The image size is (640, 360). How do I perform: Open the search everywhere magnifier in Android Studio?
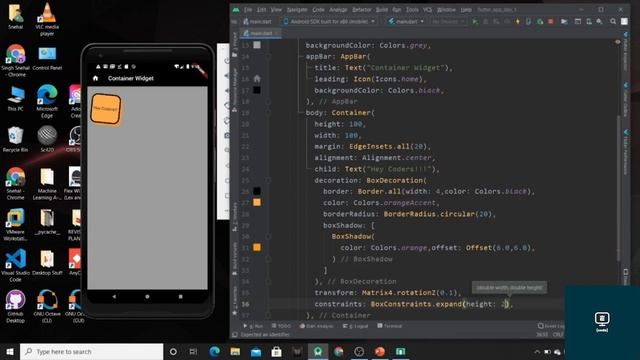pos(613,21)
